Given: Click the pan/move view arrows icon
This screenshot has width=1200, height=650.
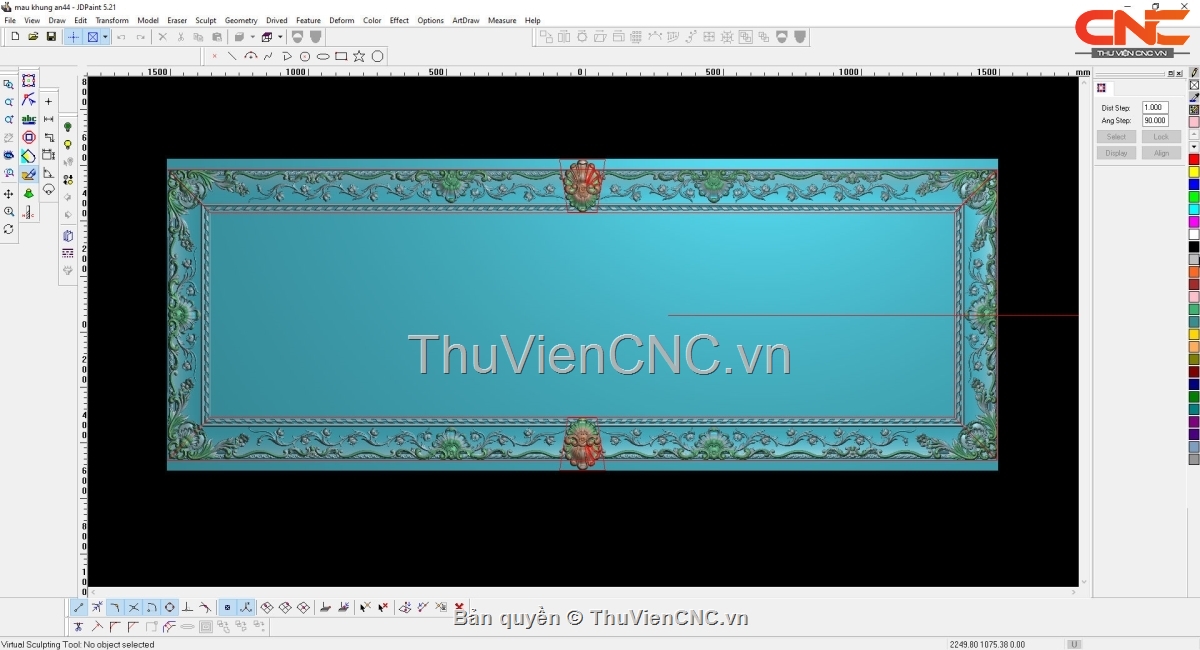Looking at the screenshot, I should click(9, 194).
